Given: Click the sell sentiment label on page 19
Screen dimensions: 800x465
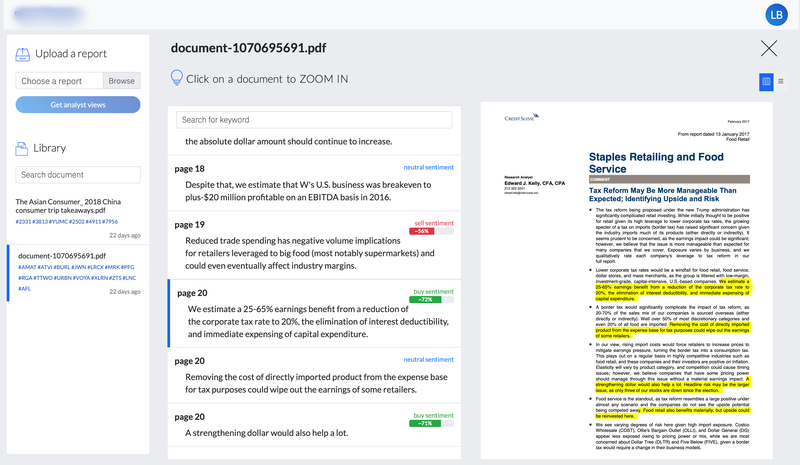Looking at the screenshot, I should click(x=434, y=223).
